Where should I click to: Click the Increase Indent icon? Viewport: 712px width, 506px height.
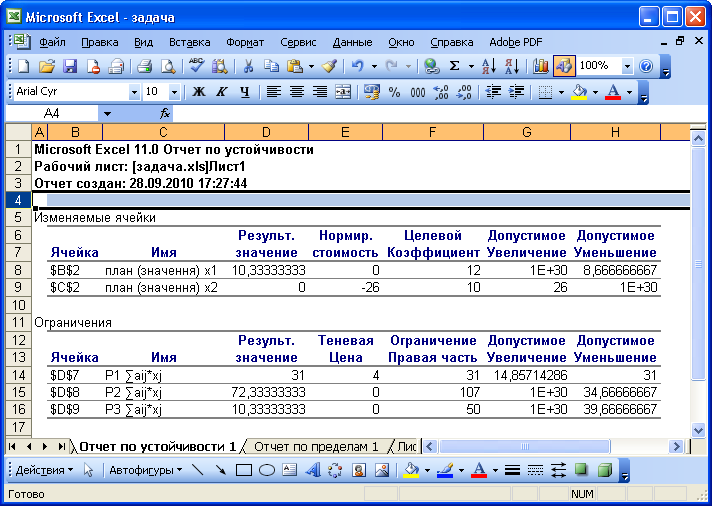click(516, 92)
